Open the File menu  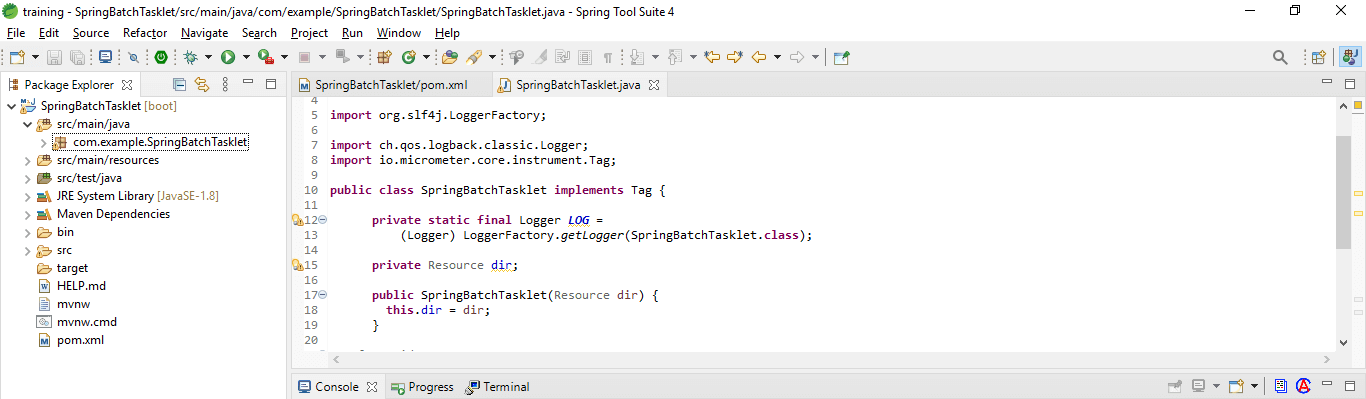pyautogui.click(x=15, y=33)
